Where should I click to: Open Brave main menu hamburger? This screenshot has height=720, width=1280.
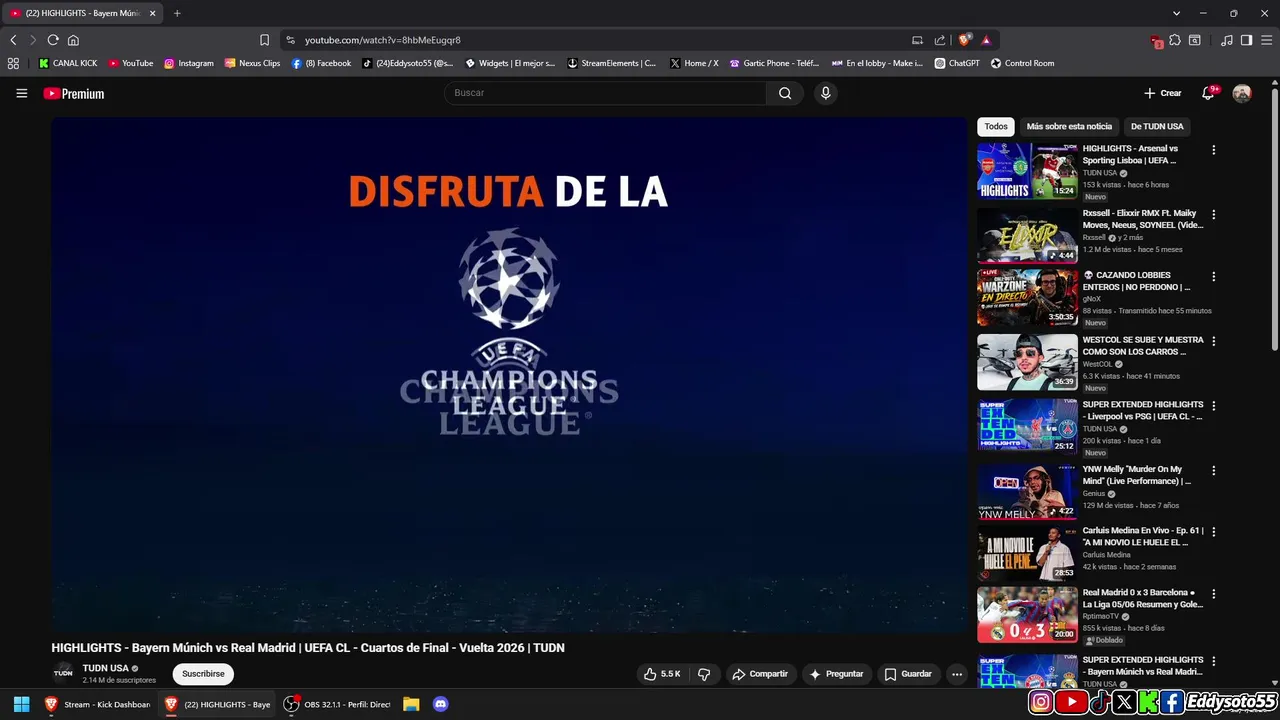(1265, 40)
